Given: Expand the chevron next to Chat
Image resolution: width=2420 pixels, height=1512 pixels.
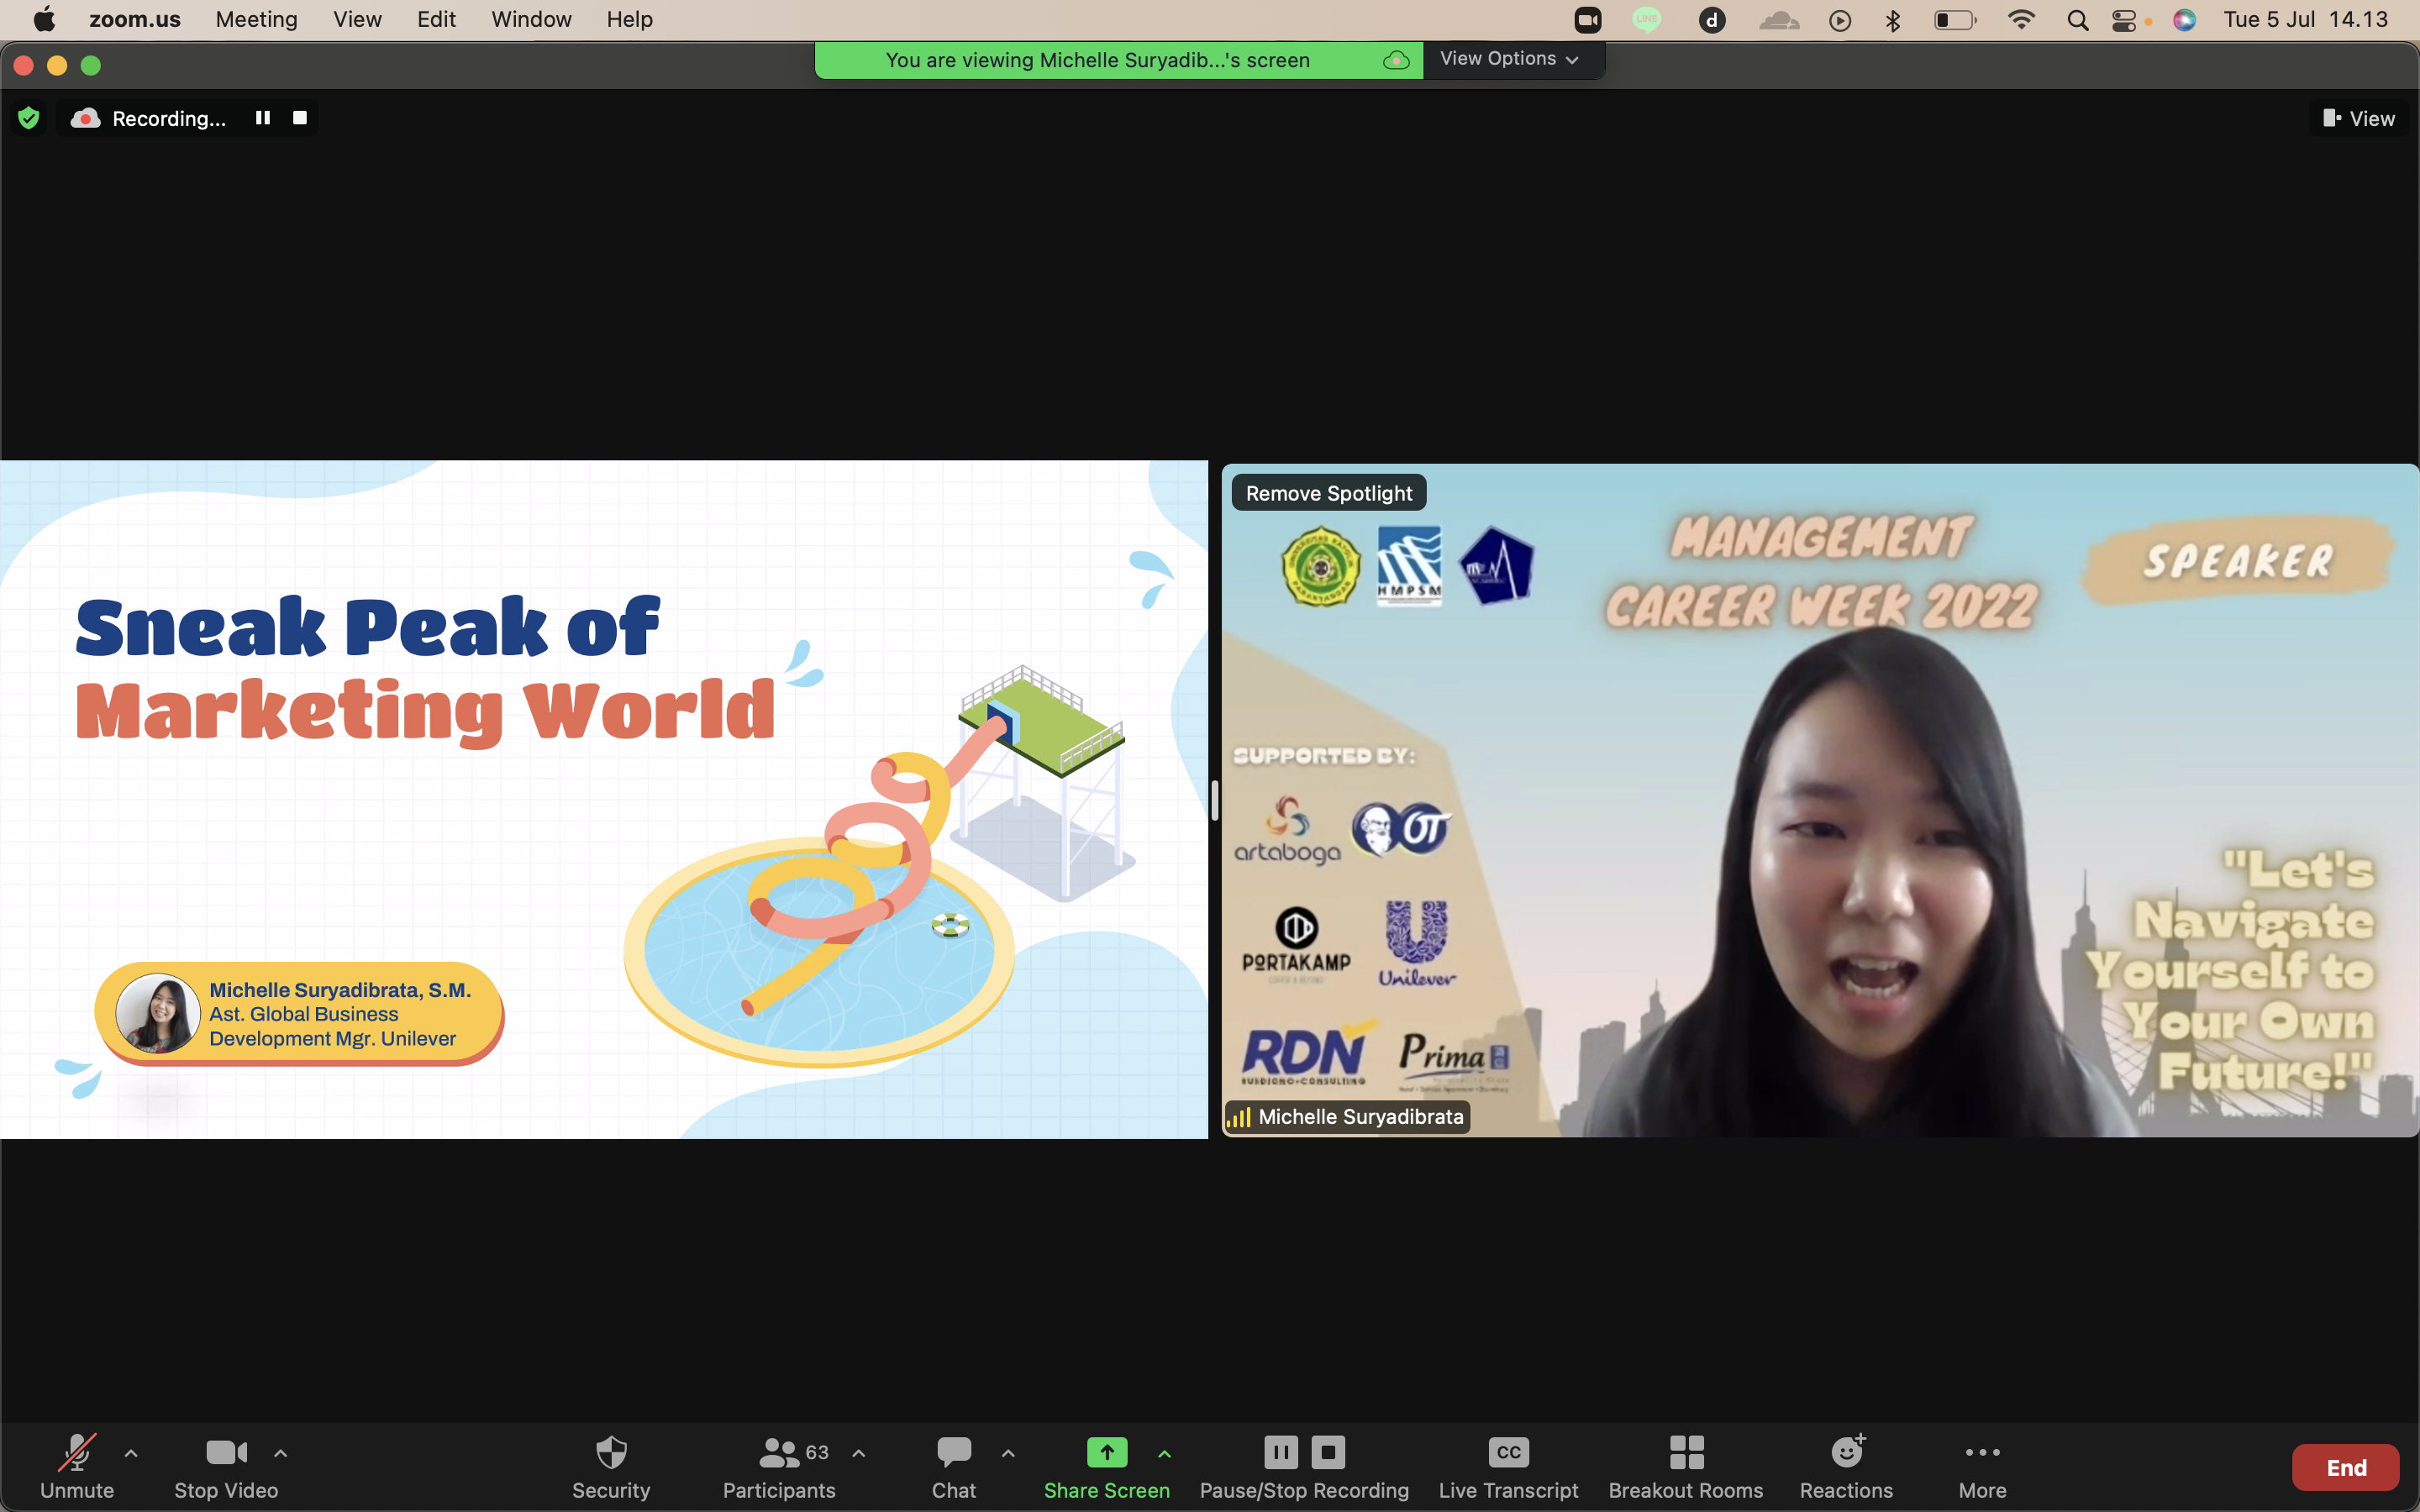Looking at the screenshot, I should [1008, 1453].
